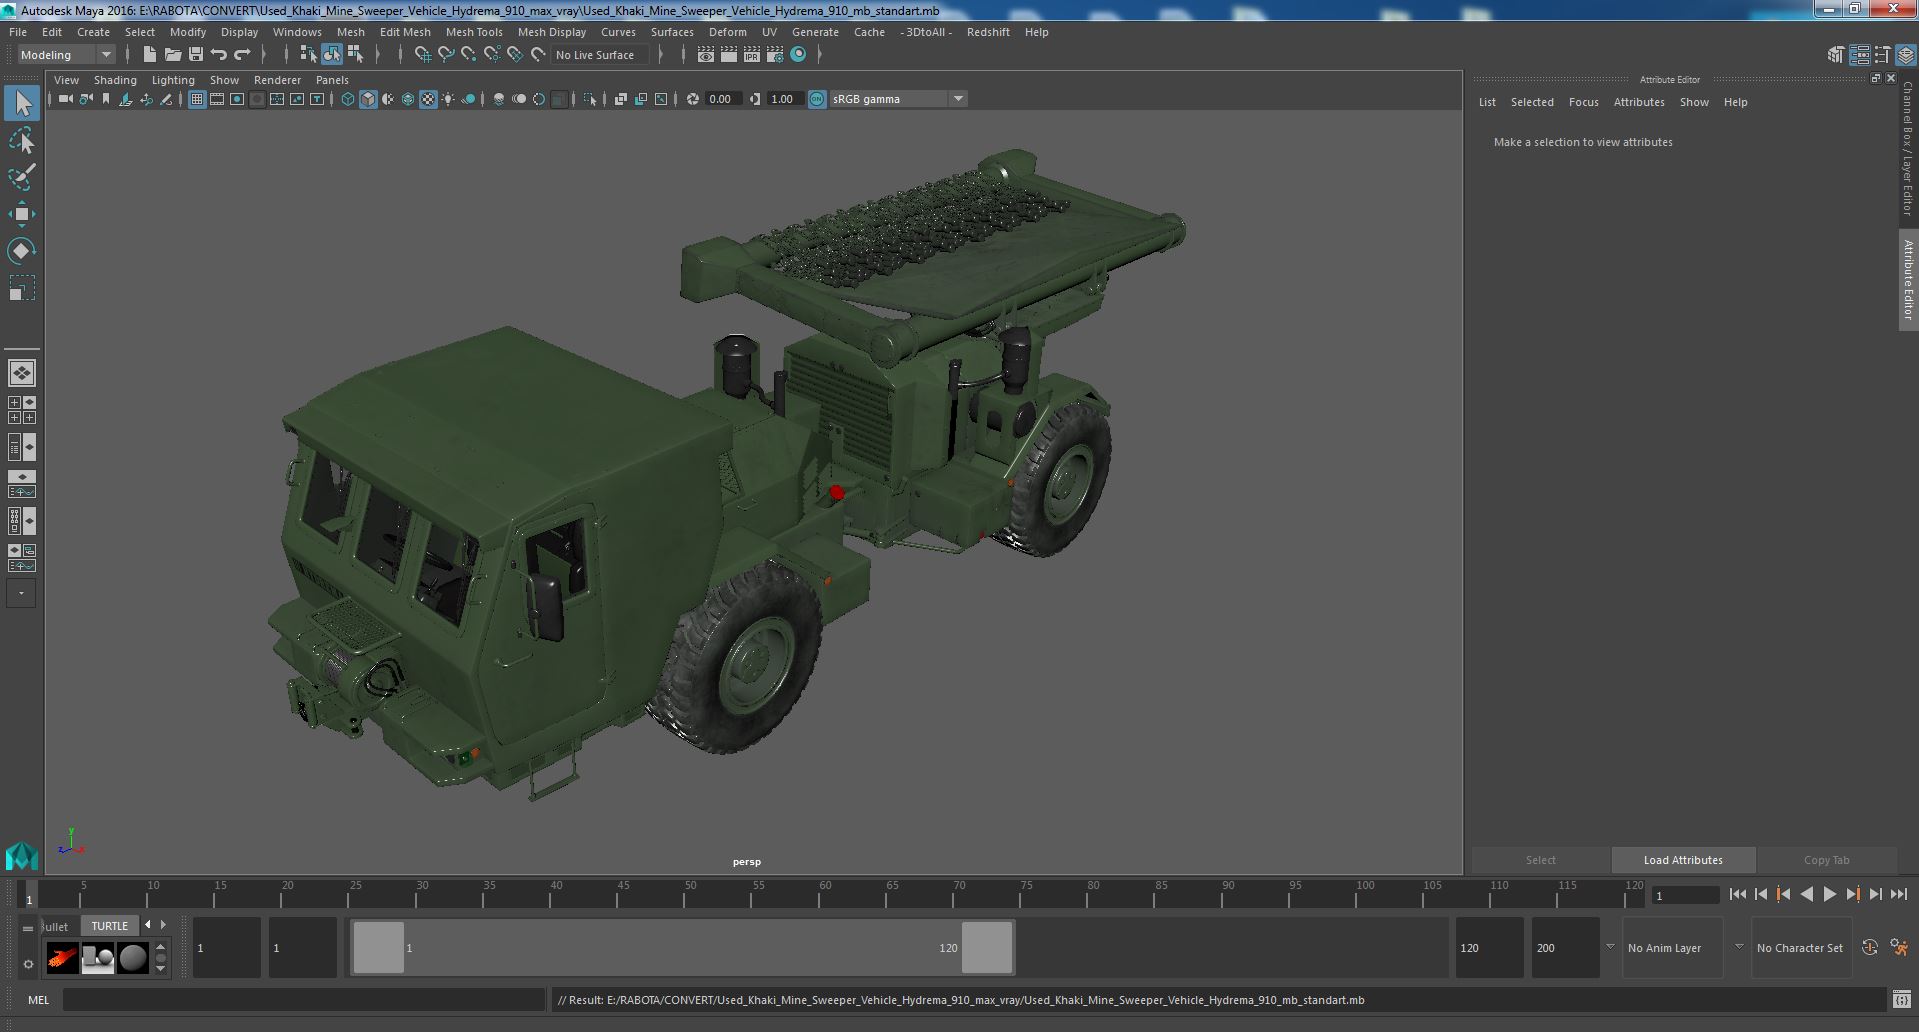
Task: Open Hypershade teal sphere icon
Action: point(798,55)
